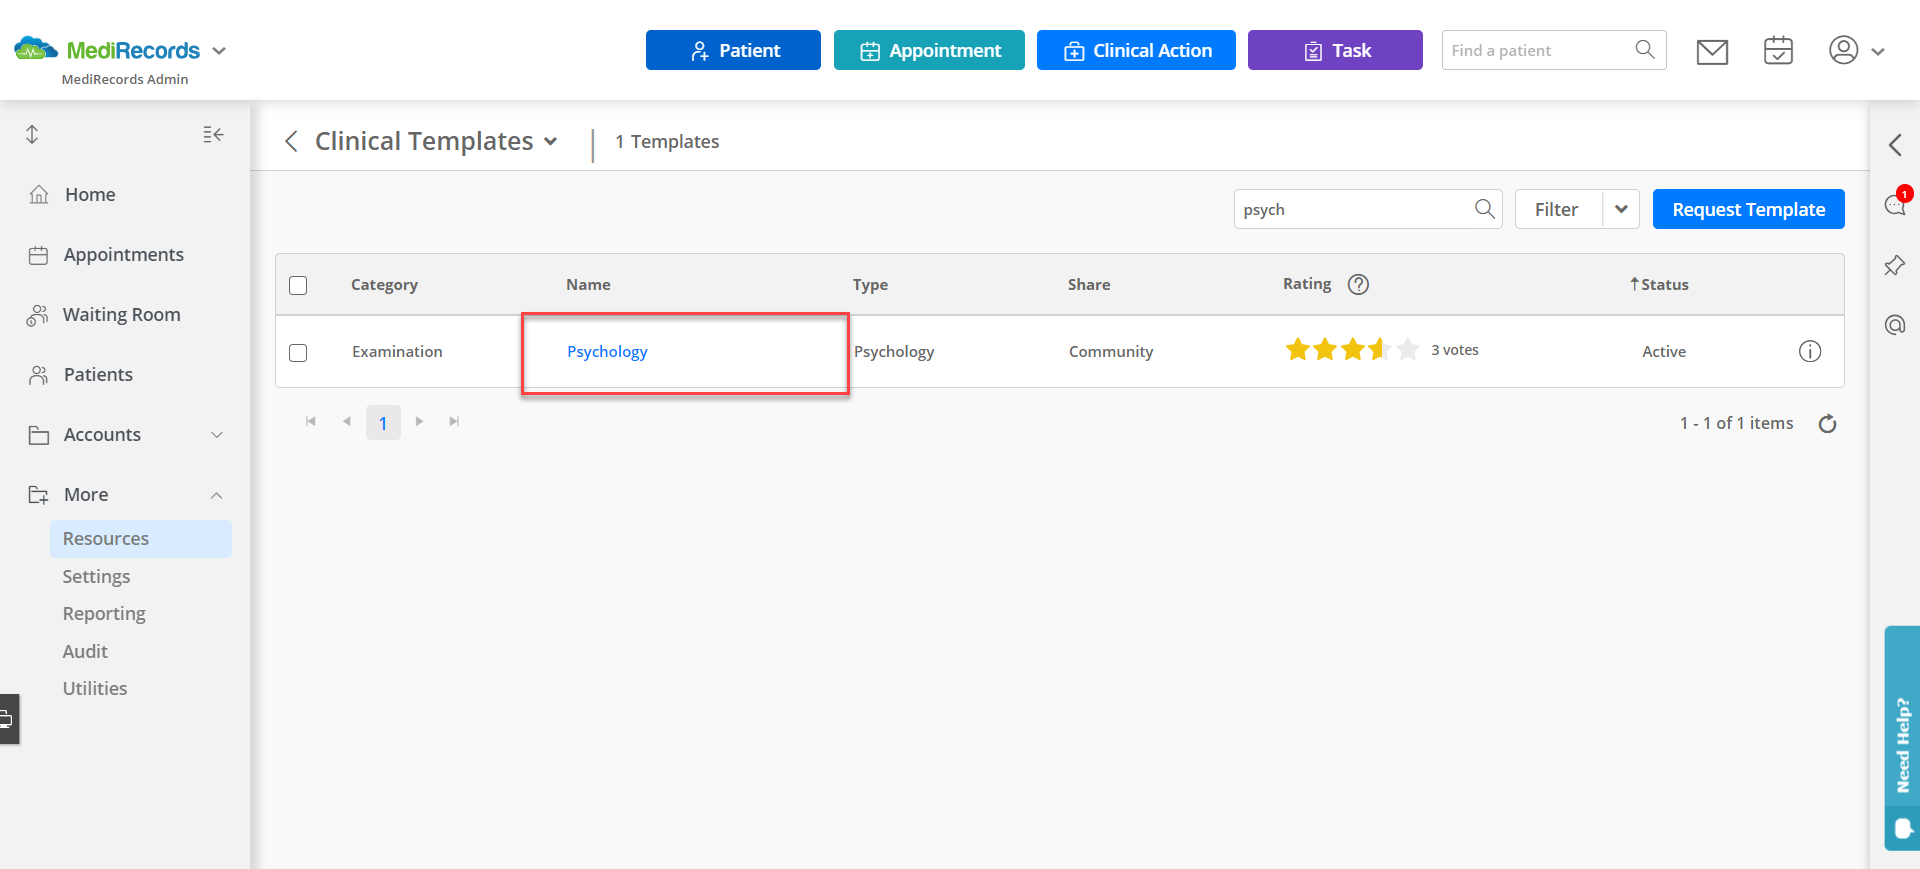Viewport: 1920px width, 869px height.
Task: Expand MediRecords practice dropdown chevron
Action: tap(219, 50)
